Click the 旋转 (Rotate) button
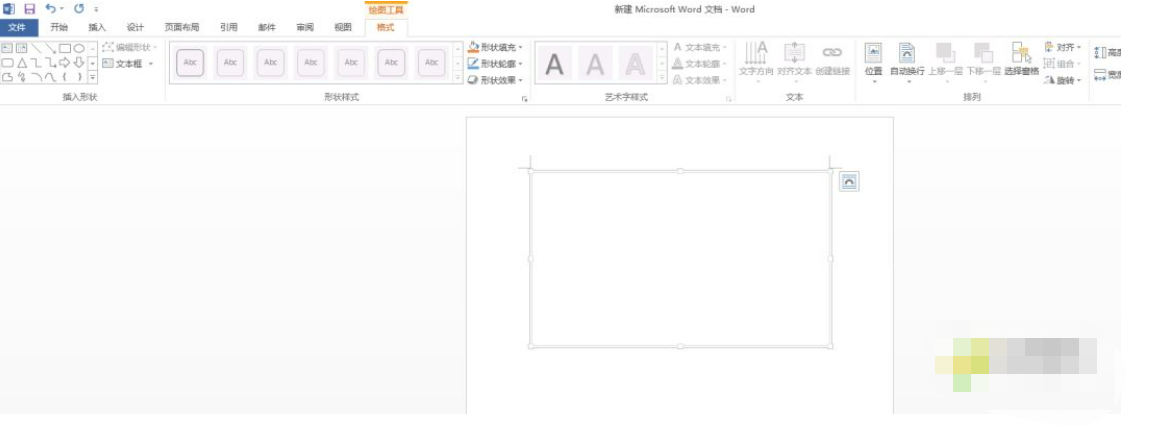 pos(1063,80)
